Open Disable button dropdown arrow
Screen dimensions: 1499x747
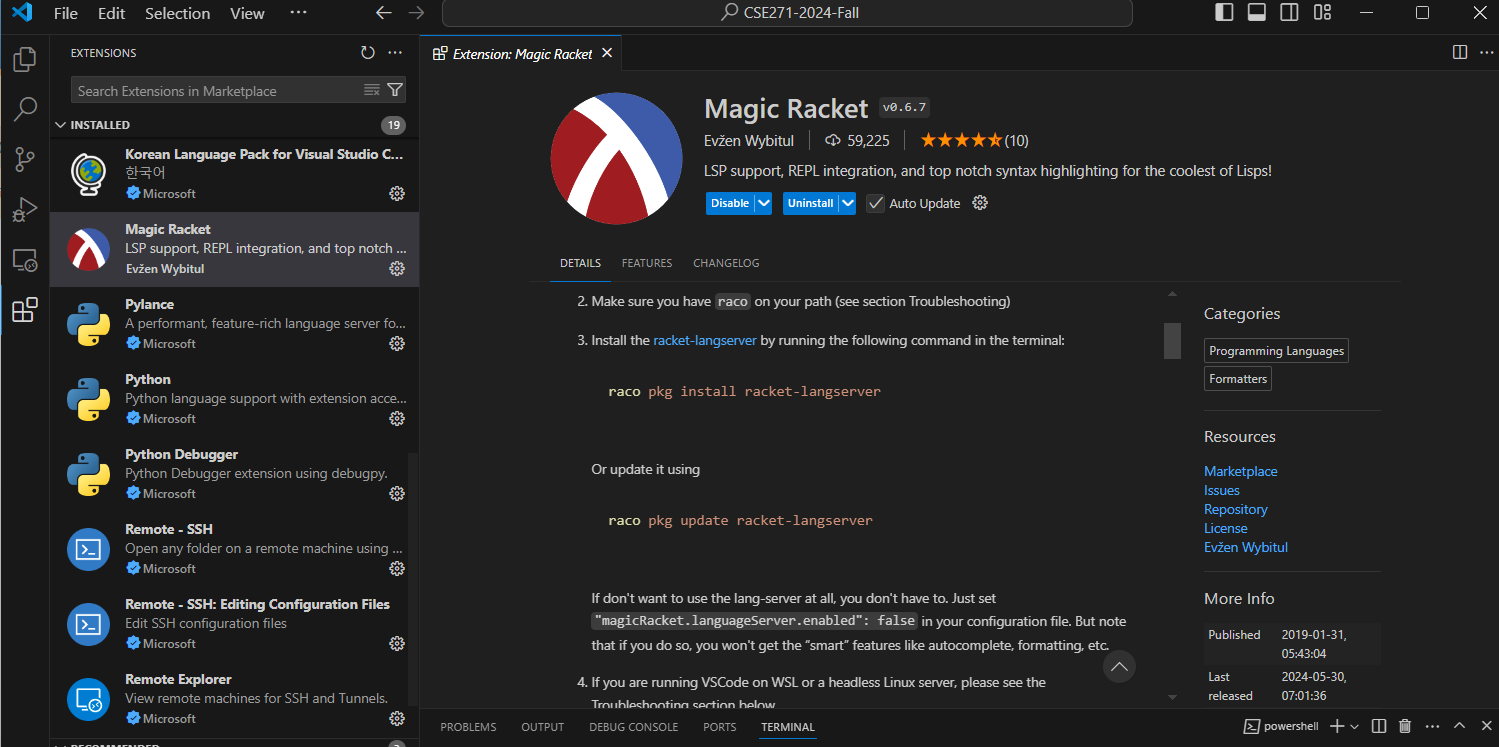[x=764, y=203]
